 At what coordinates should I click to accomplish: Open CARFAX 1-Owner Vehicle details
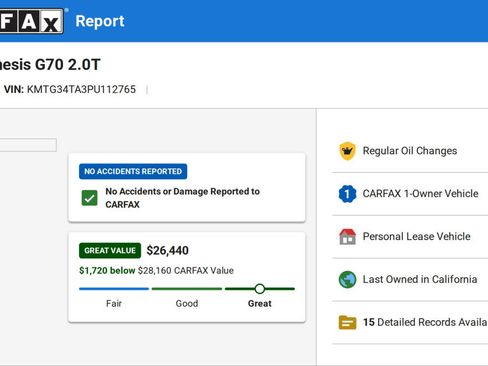(410, 194)
